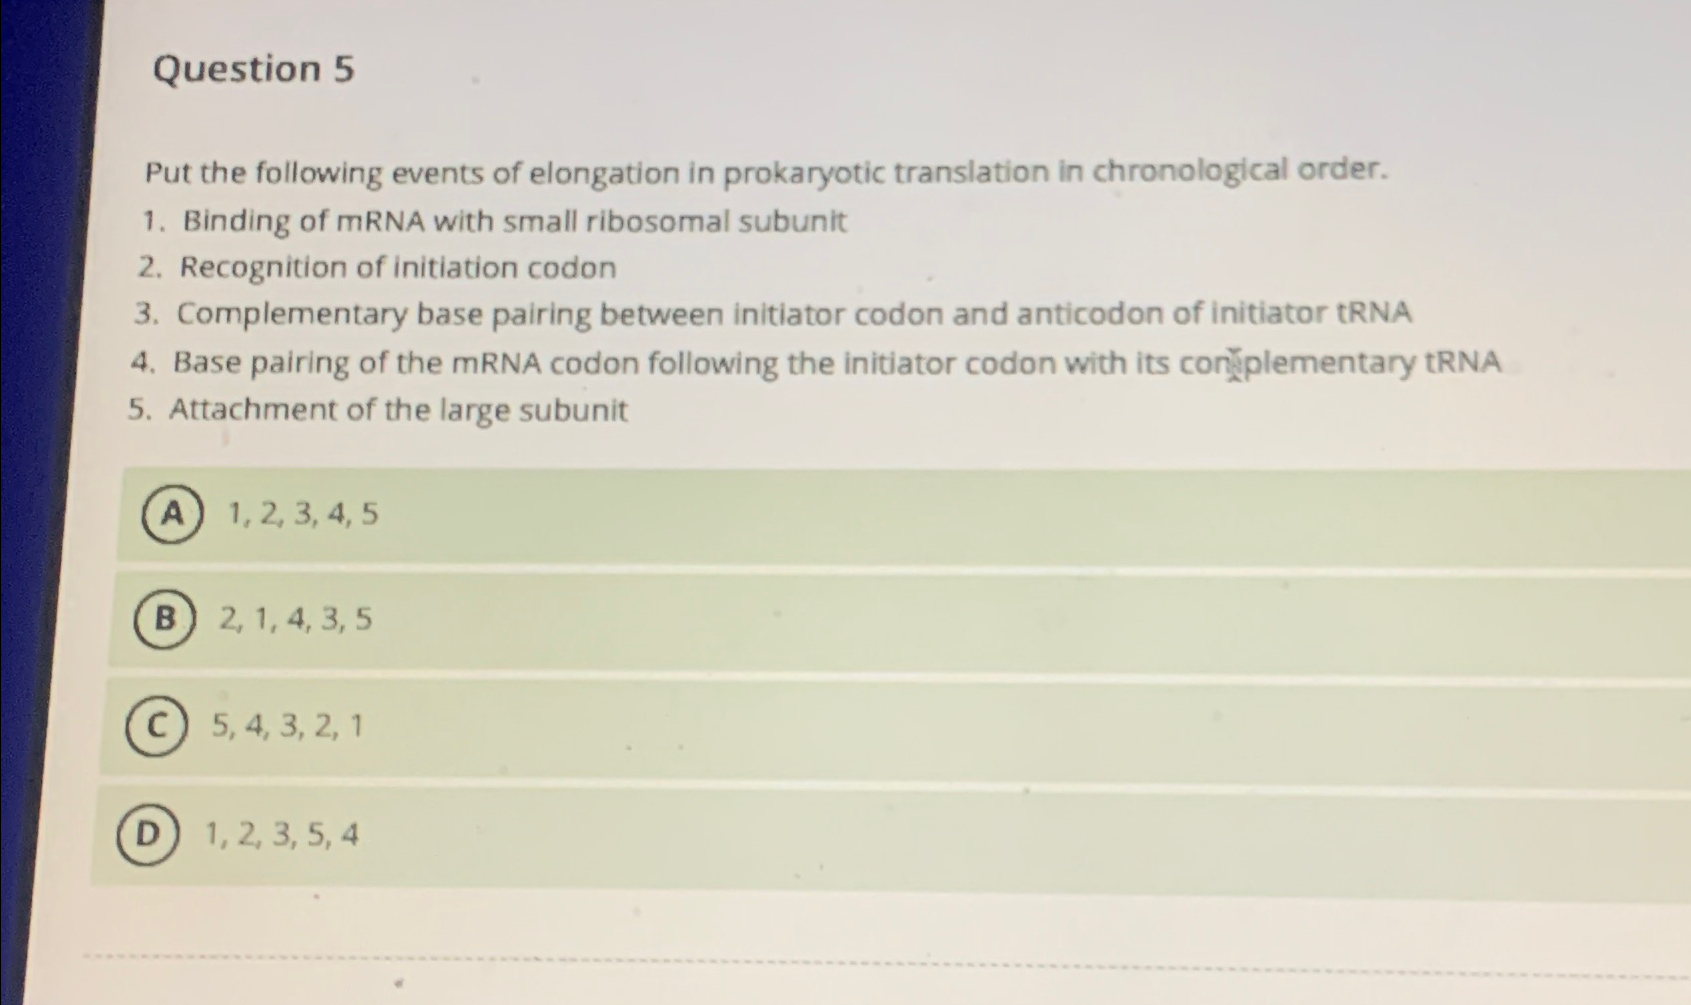Click list item 2 recognition of initiation codon

[378, 268]
